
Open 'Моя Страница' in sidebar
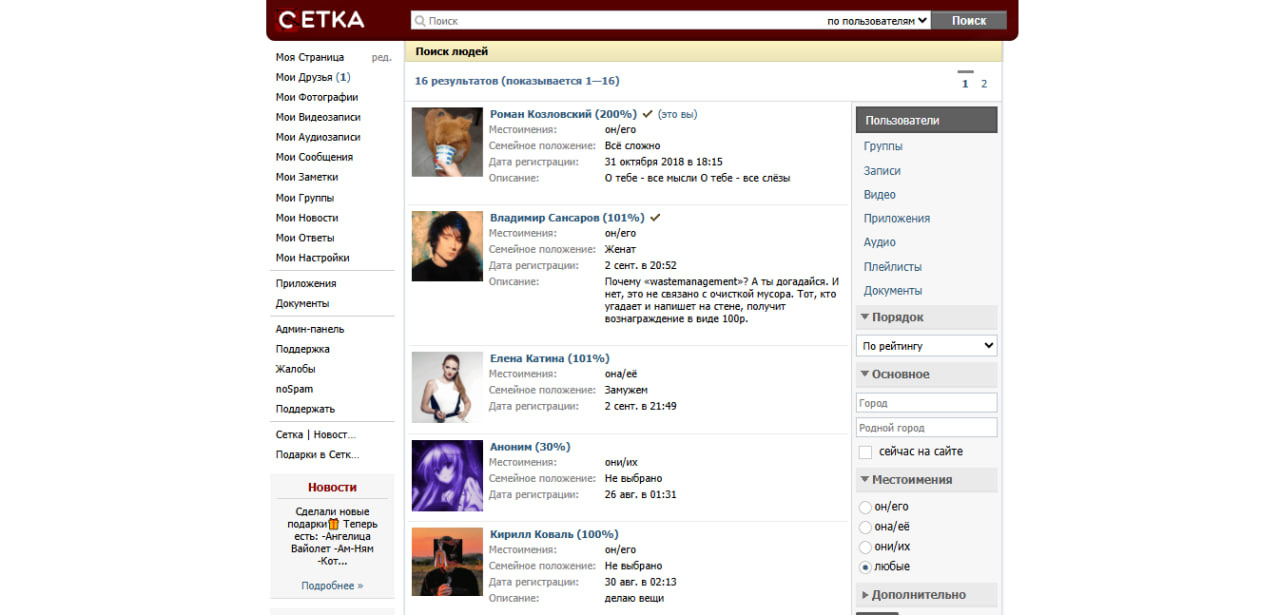pos(310,57)
